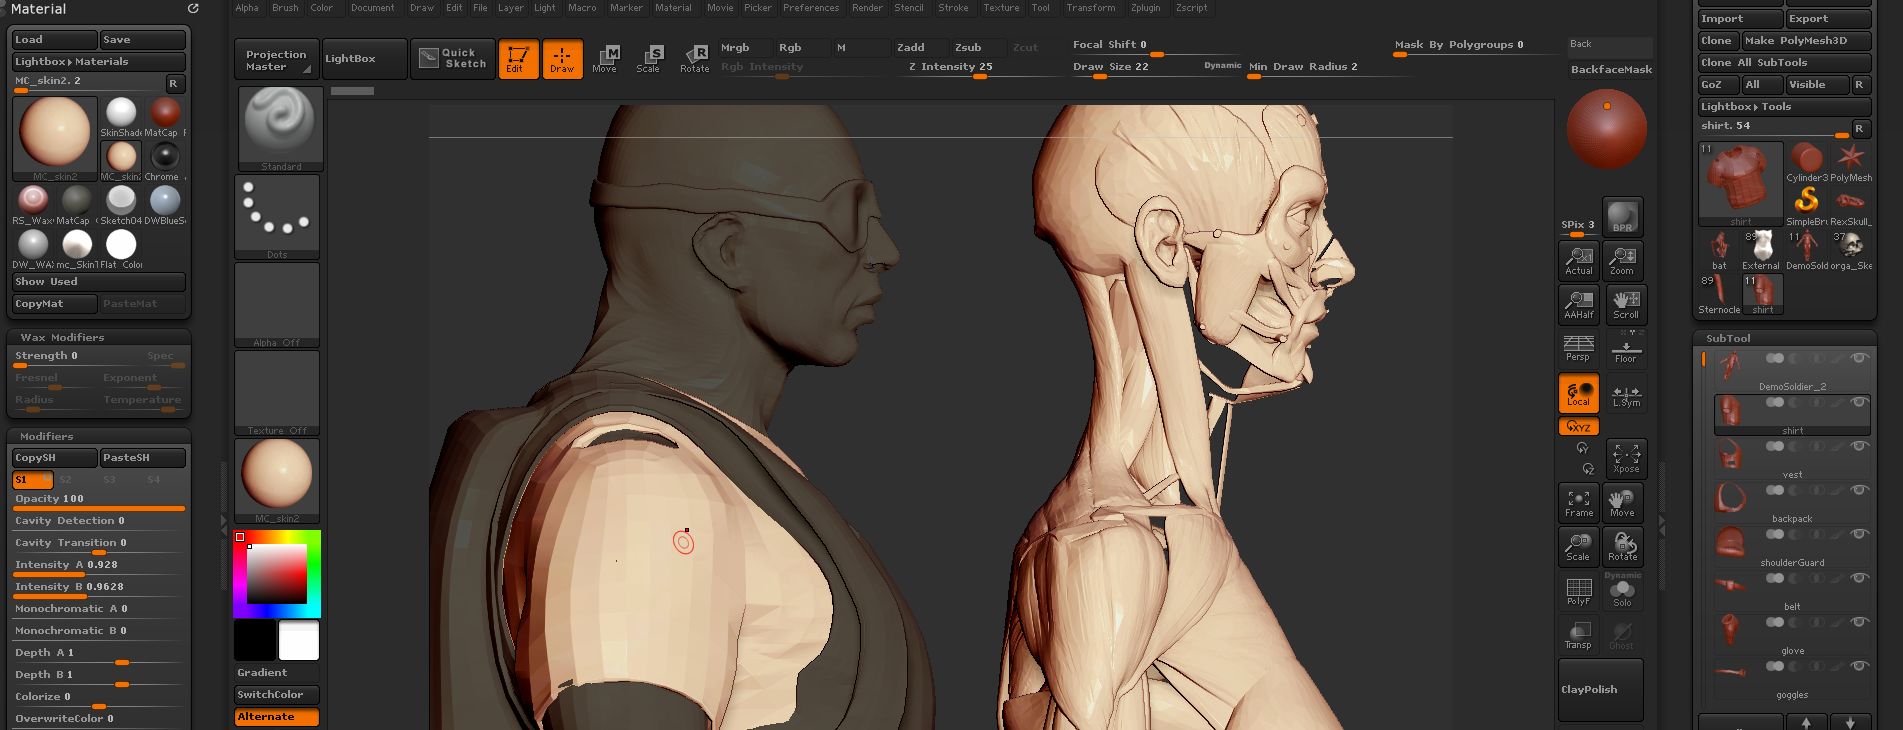1903x730 pixels.
Task: Open the Brush menu
Action: click(285, 8)
